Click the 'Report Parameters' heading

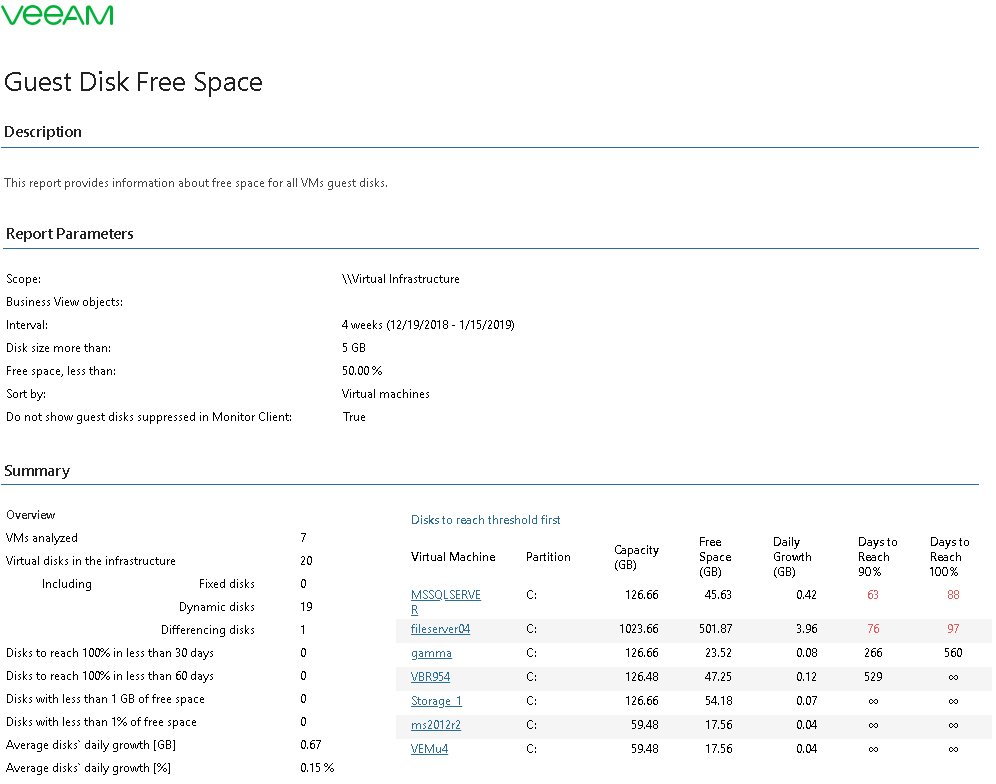click(69, 234)
